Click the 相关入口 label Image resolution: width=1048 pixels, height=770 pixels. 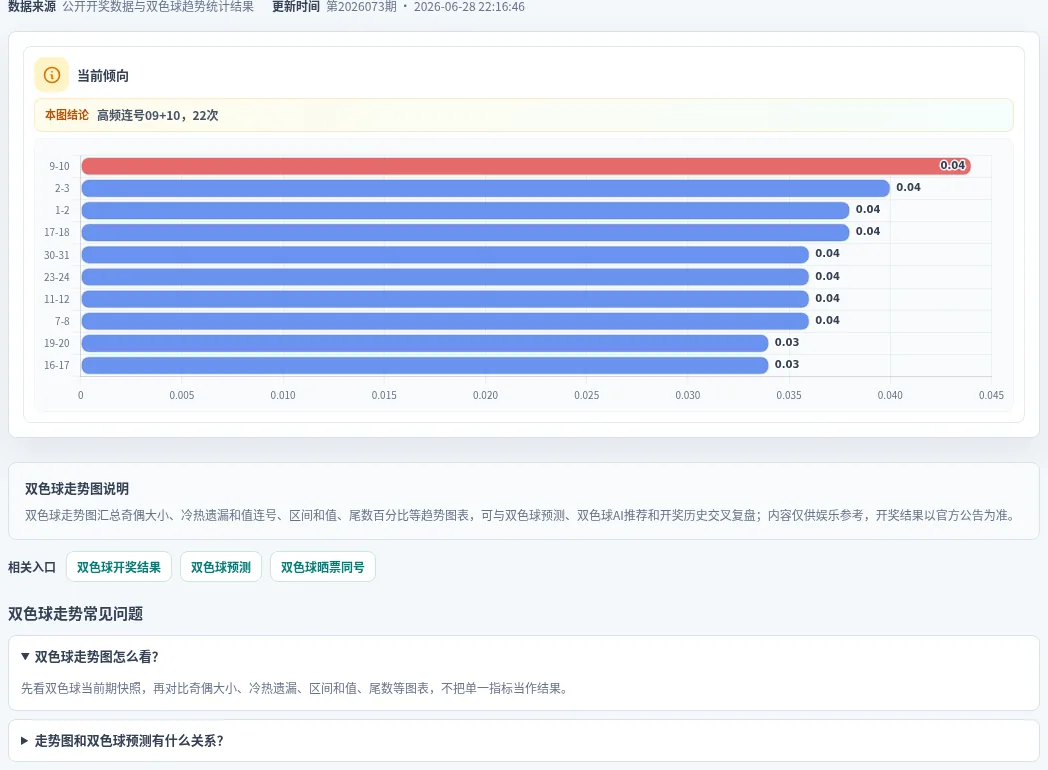[x=31, y=567]
